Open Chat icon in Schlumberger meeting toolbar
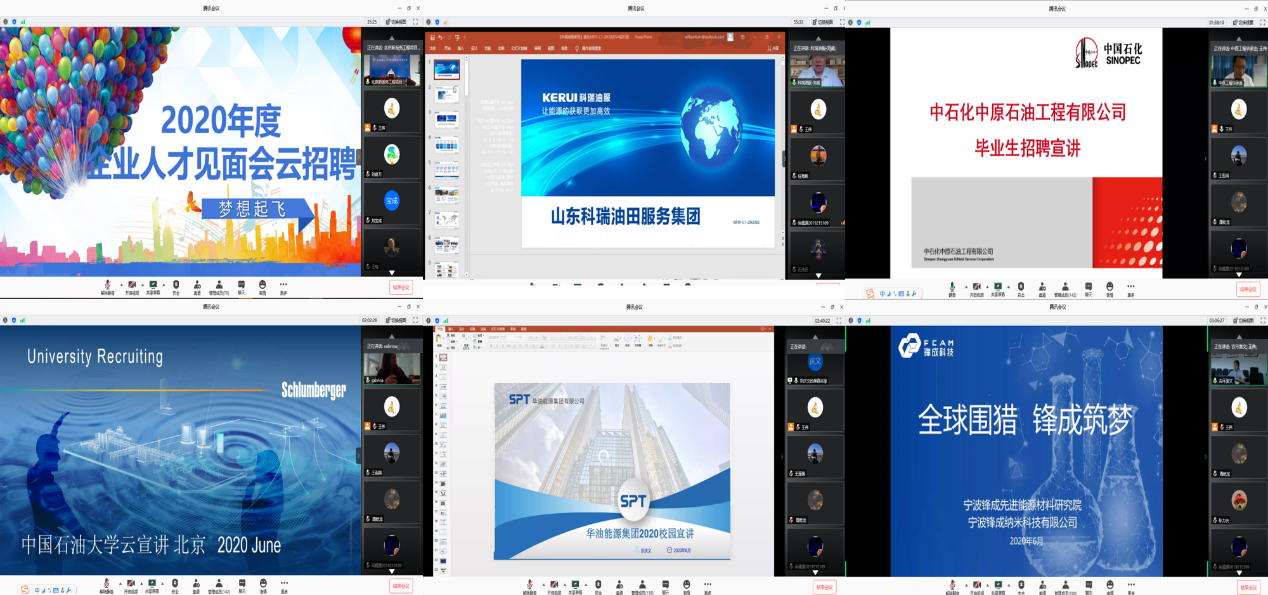 pyautogui.click(x=241, y=583)
